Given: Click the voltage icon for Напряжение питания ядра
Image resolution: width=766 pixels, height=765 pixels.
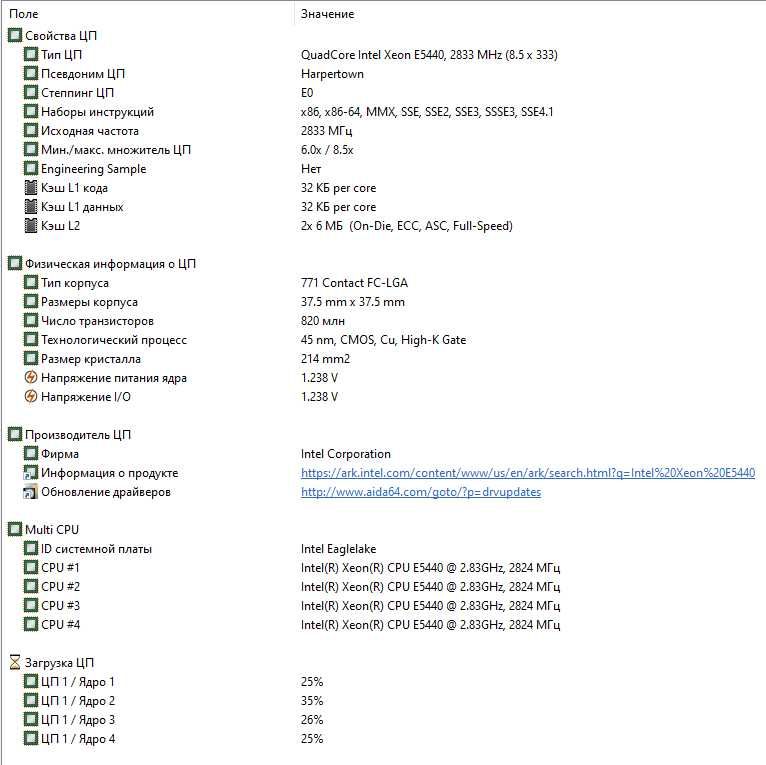Looking at the screenshot, I should point(30,378).
